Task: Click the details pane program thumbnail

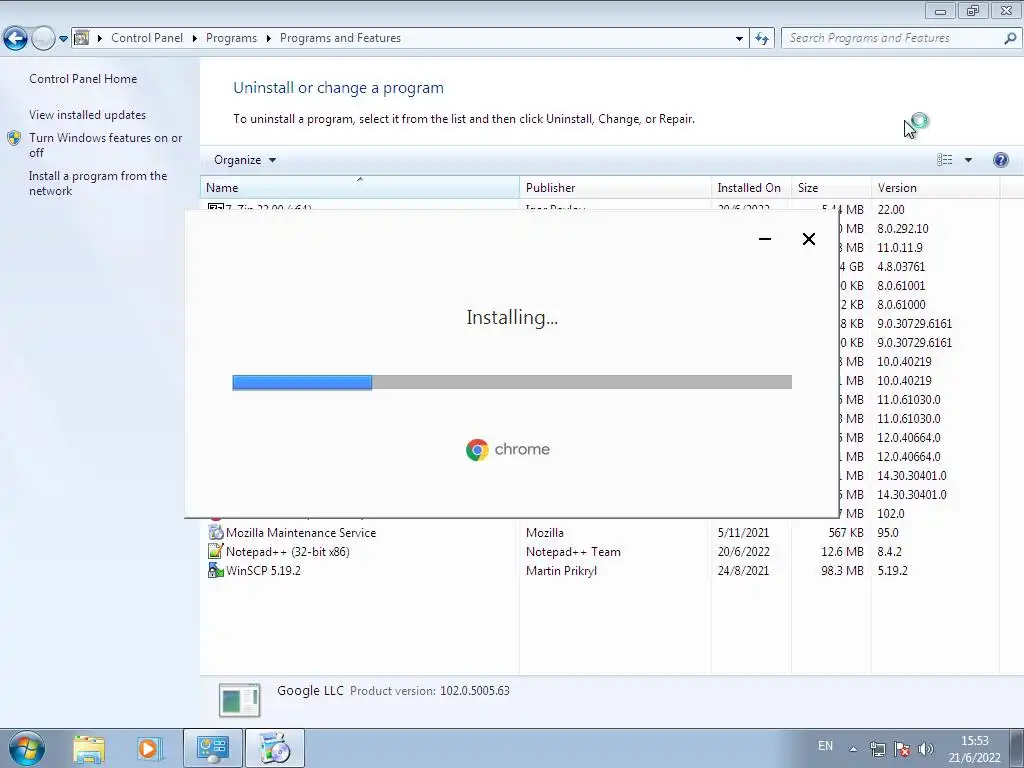Action: (239, 700)
